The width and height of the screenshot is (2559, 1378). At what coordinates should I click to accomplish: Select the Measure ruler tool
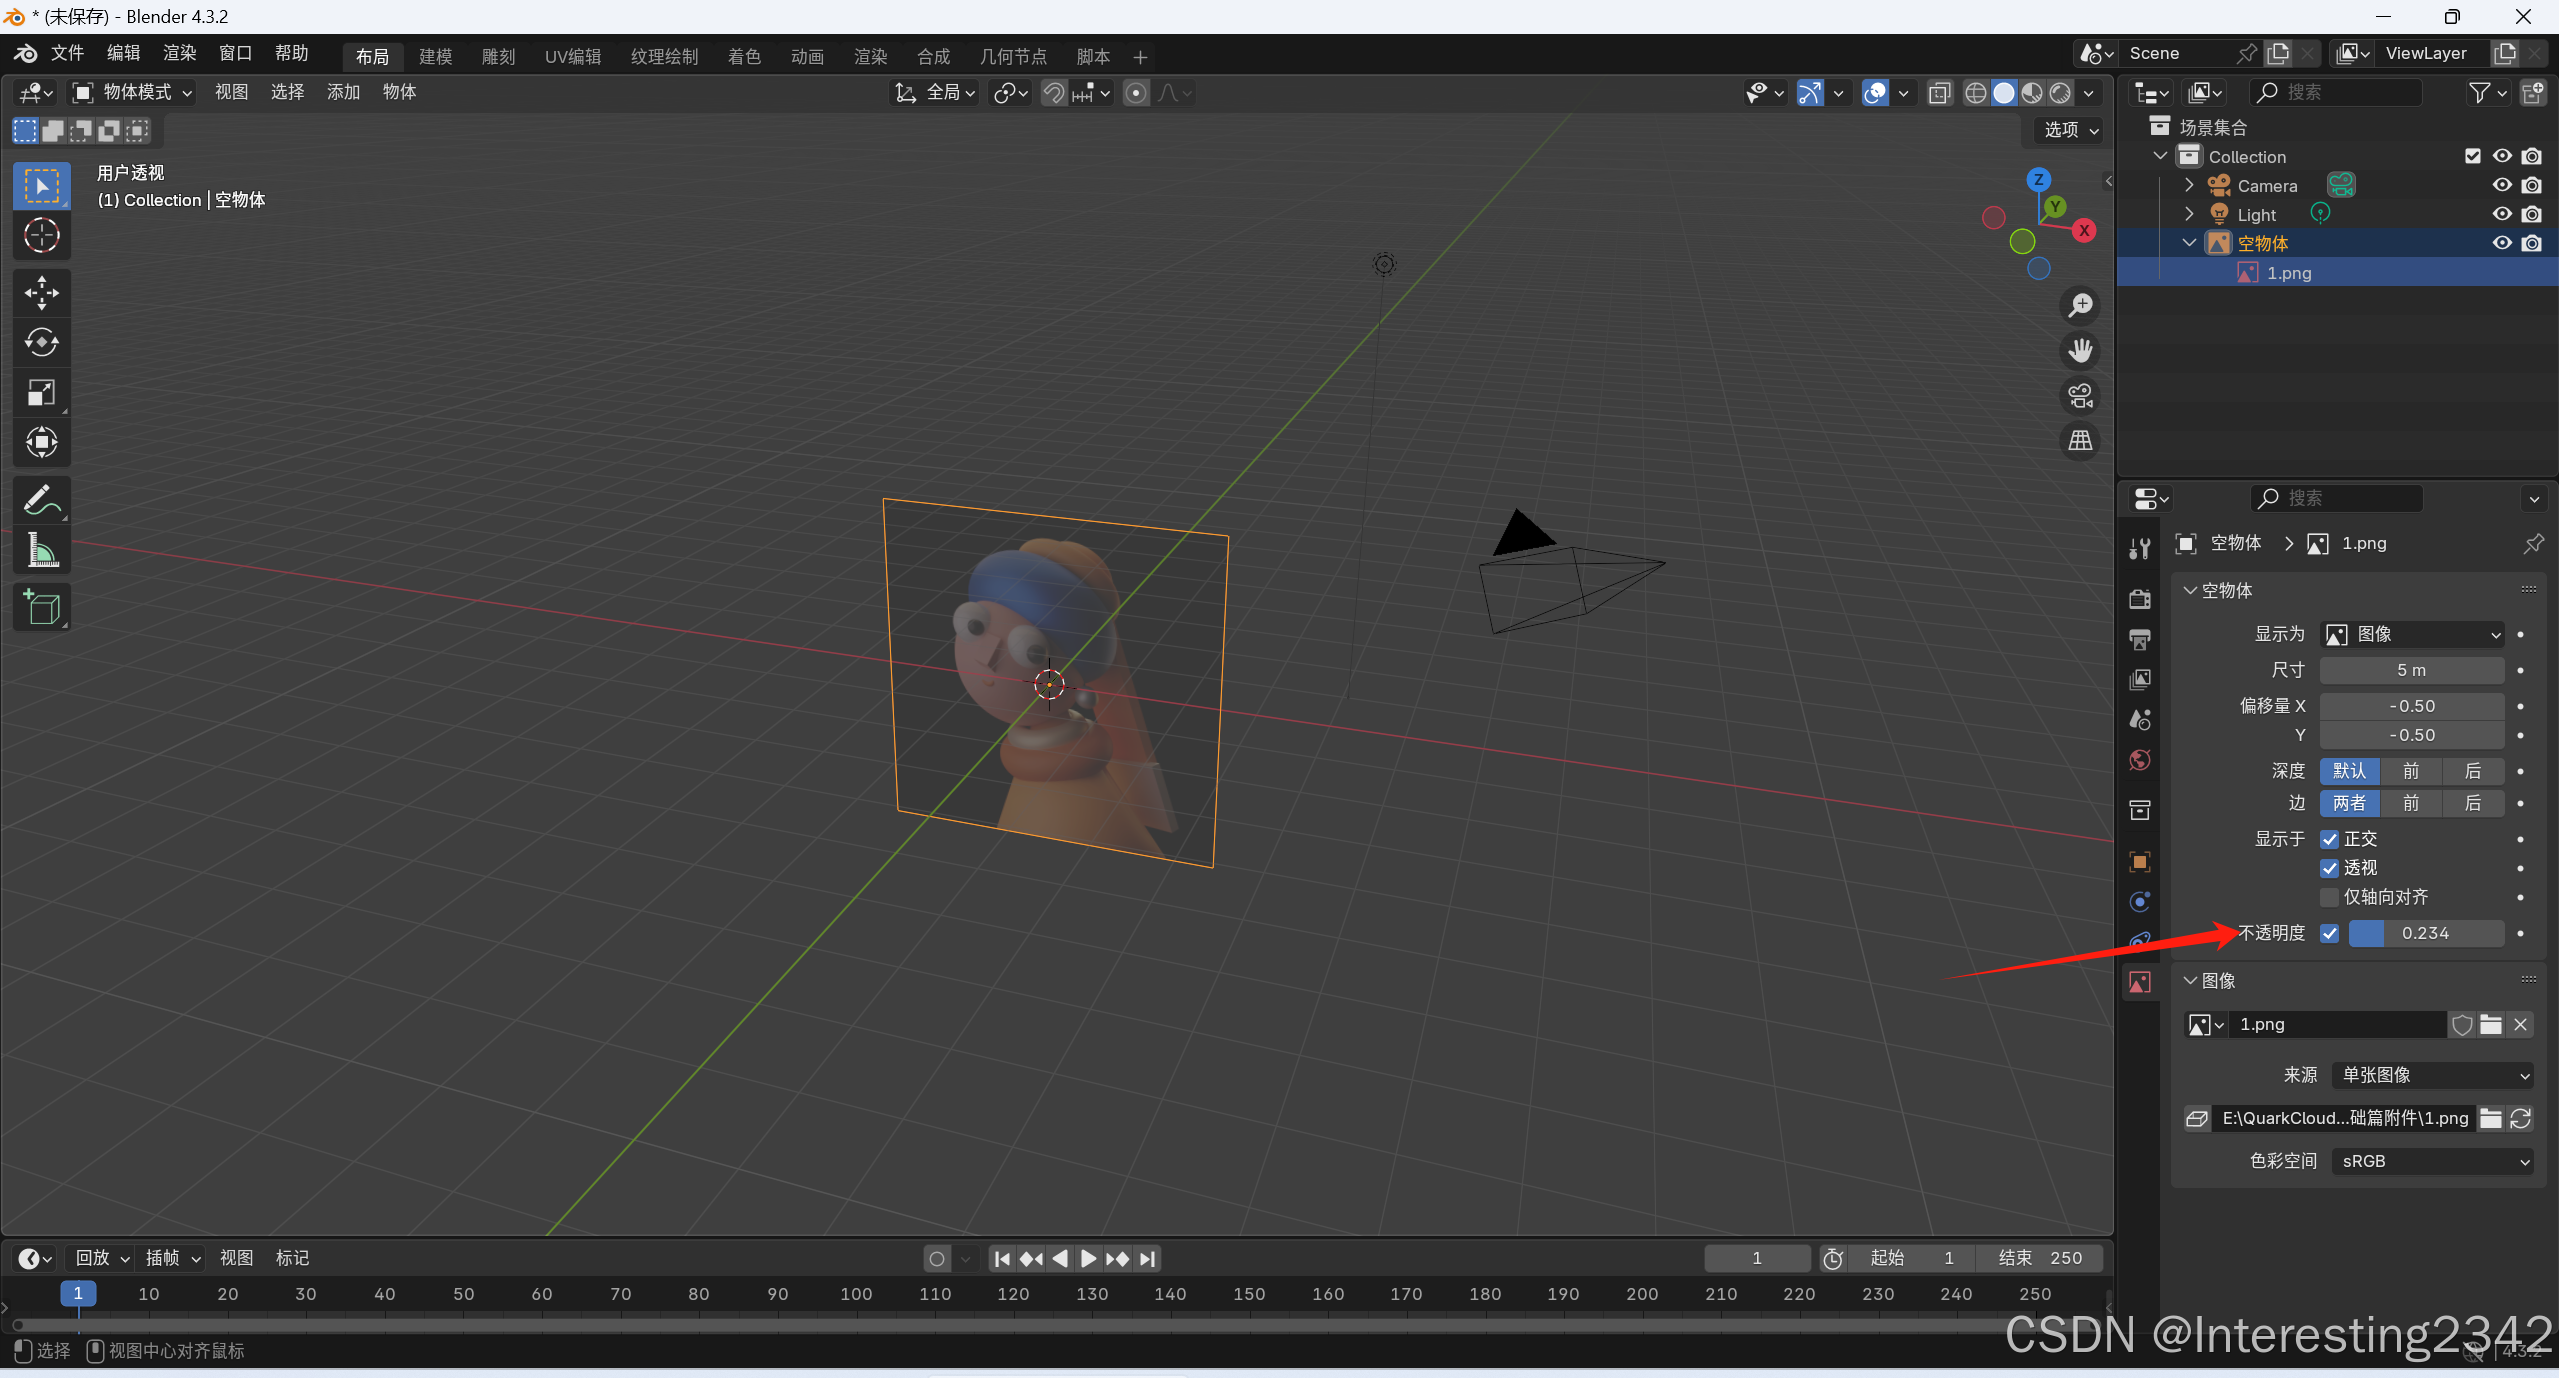41,549
